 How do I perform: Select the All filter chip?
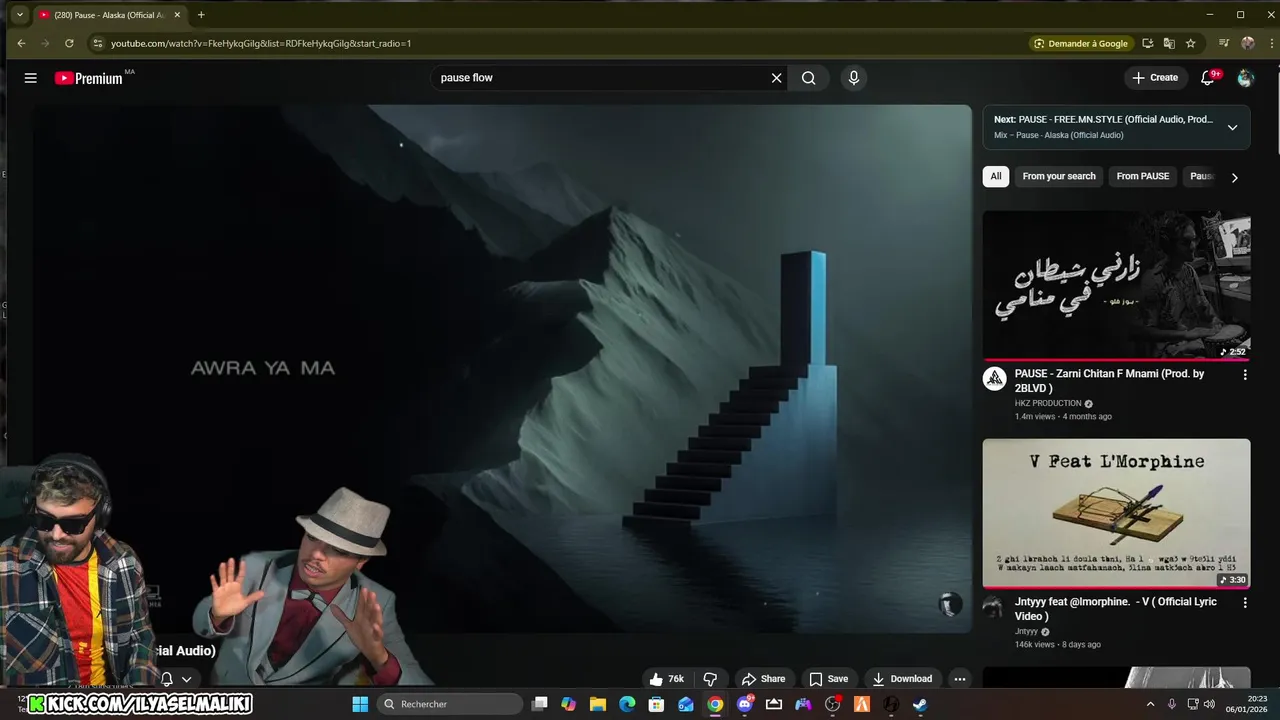click(996, 176)
